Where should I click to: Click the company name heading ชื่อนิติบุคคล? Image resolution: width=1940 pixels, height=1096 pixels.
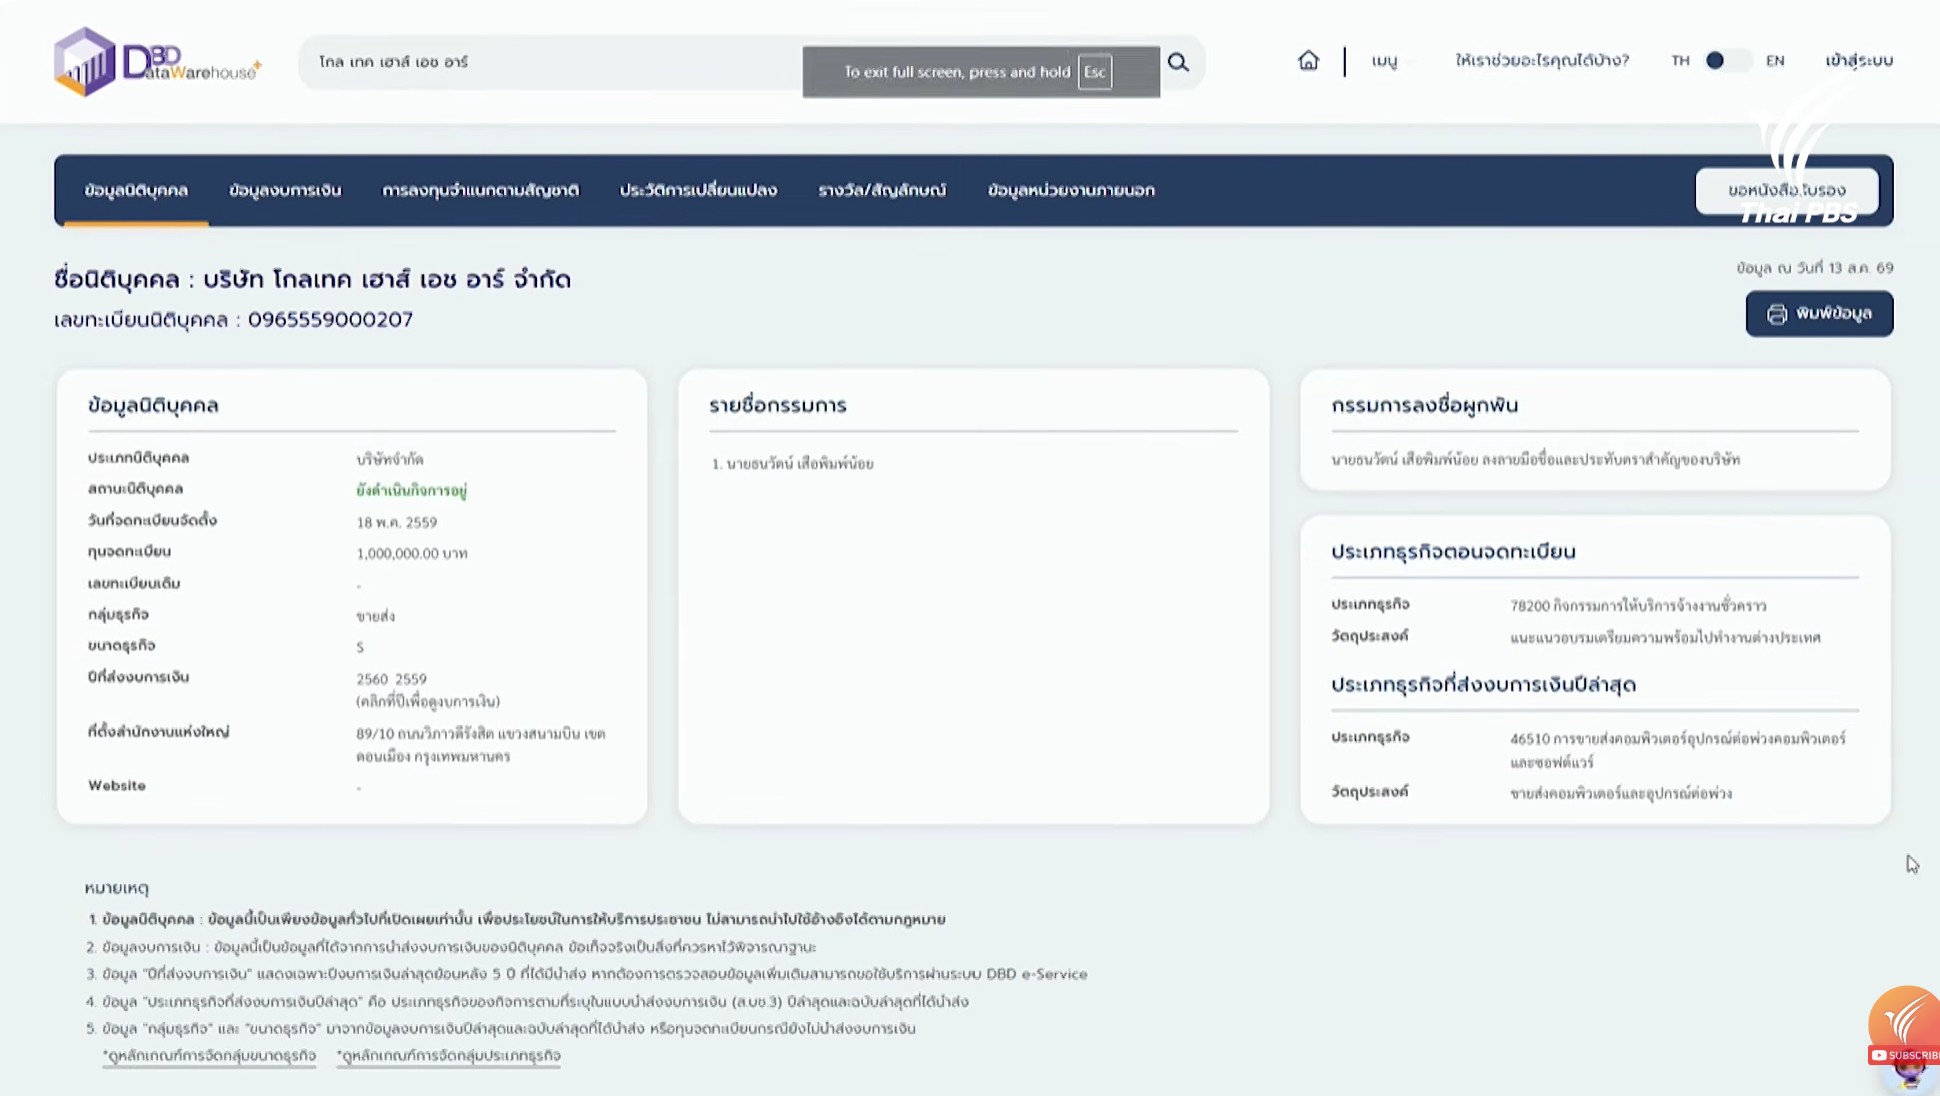(x=312, y=279)
